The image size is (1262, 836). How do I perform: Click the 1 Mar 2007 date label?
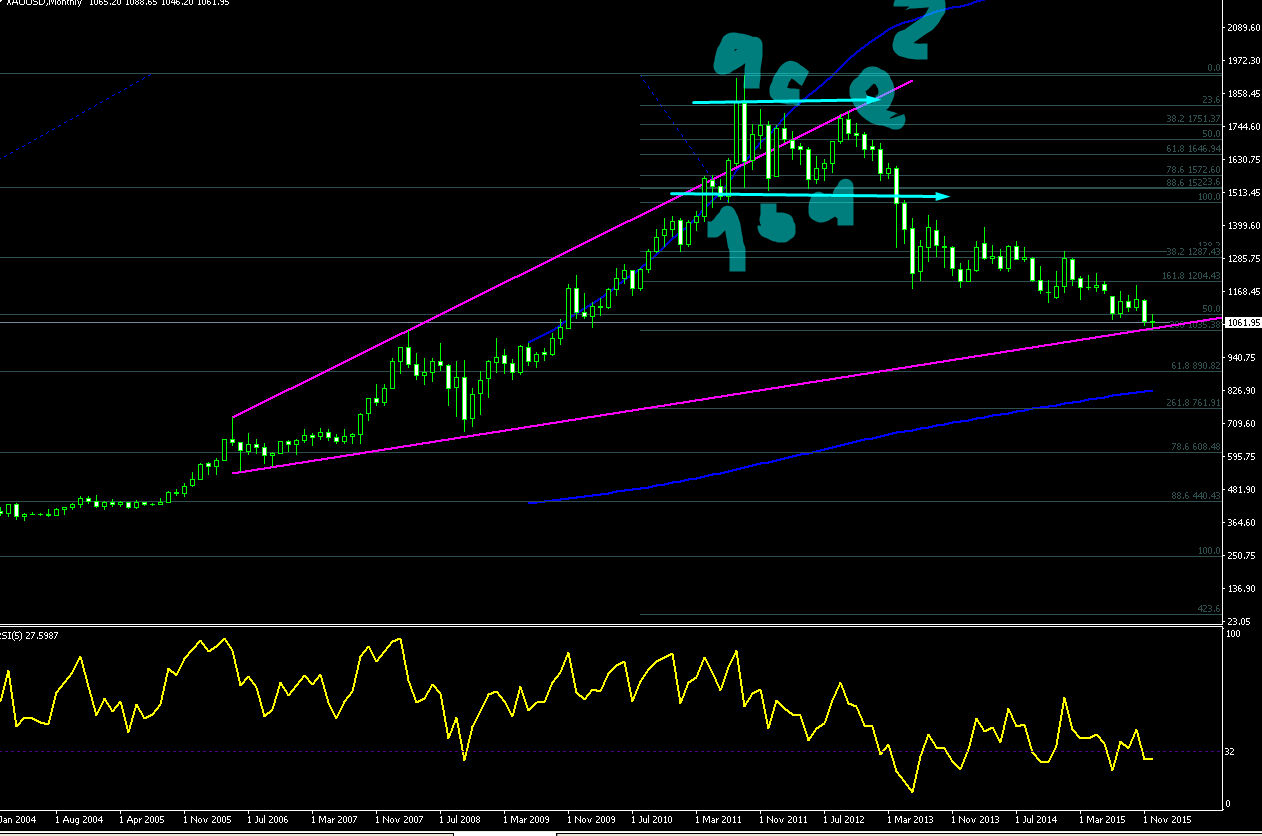click(x=335, y=819)
